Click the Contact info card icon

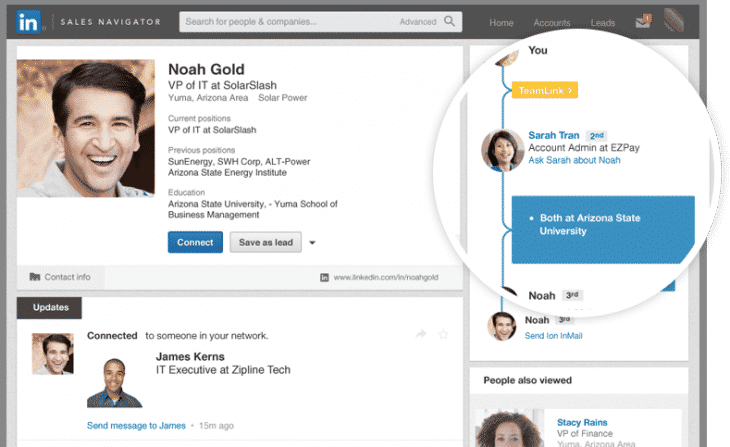click(x=35, y=277)
